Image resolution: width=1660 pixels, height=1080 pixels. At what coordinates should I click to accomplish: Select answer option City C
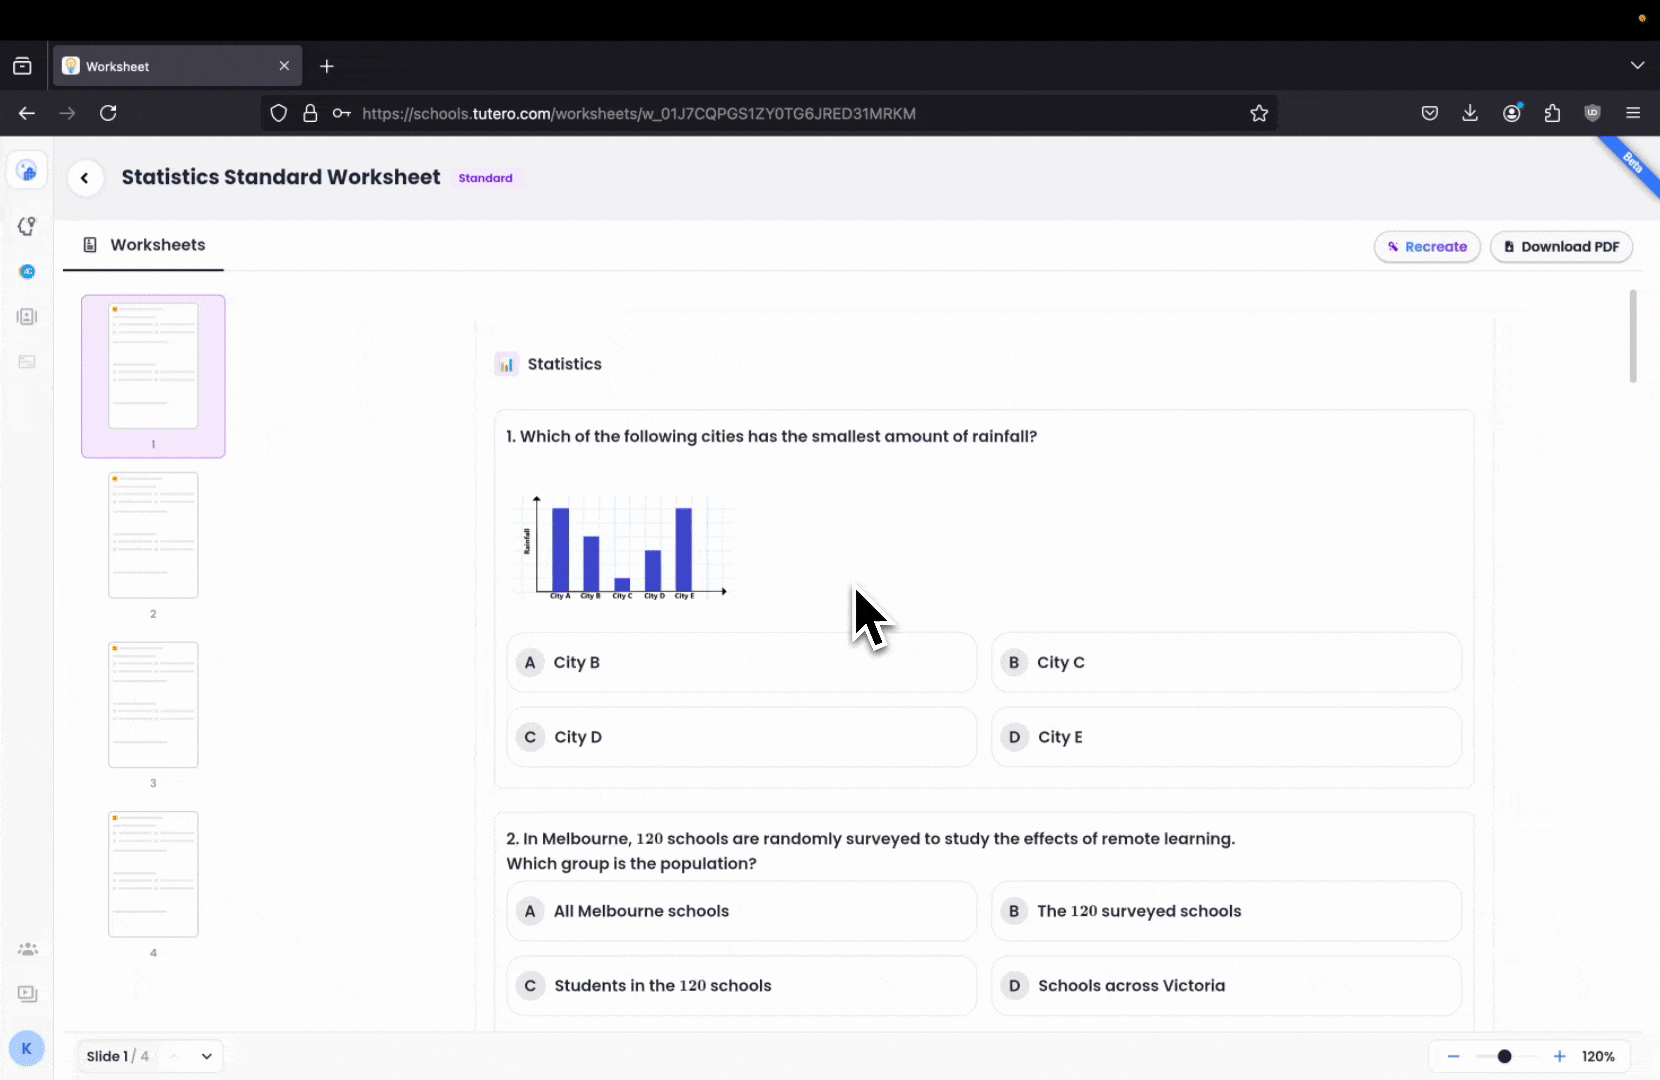[1225, 662]
